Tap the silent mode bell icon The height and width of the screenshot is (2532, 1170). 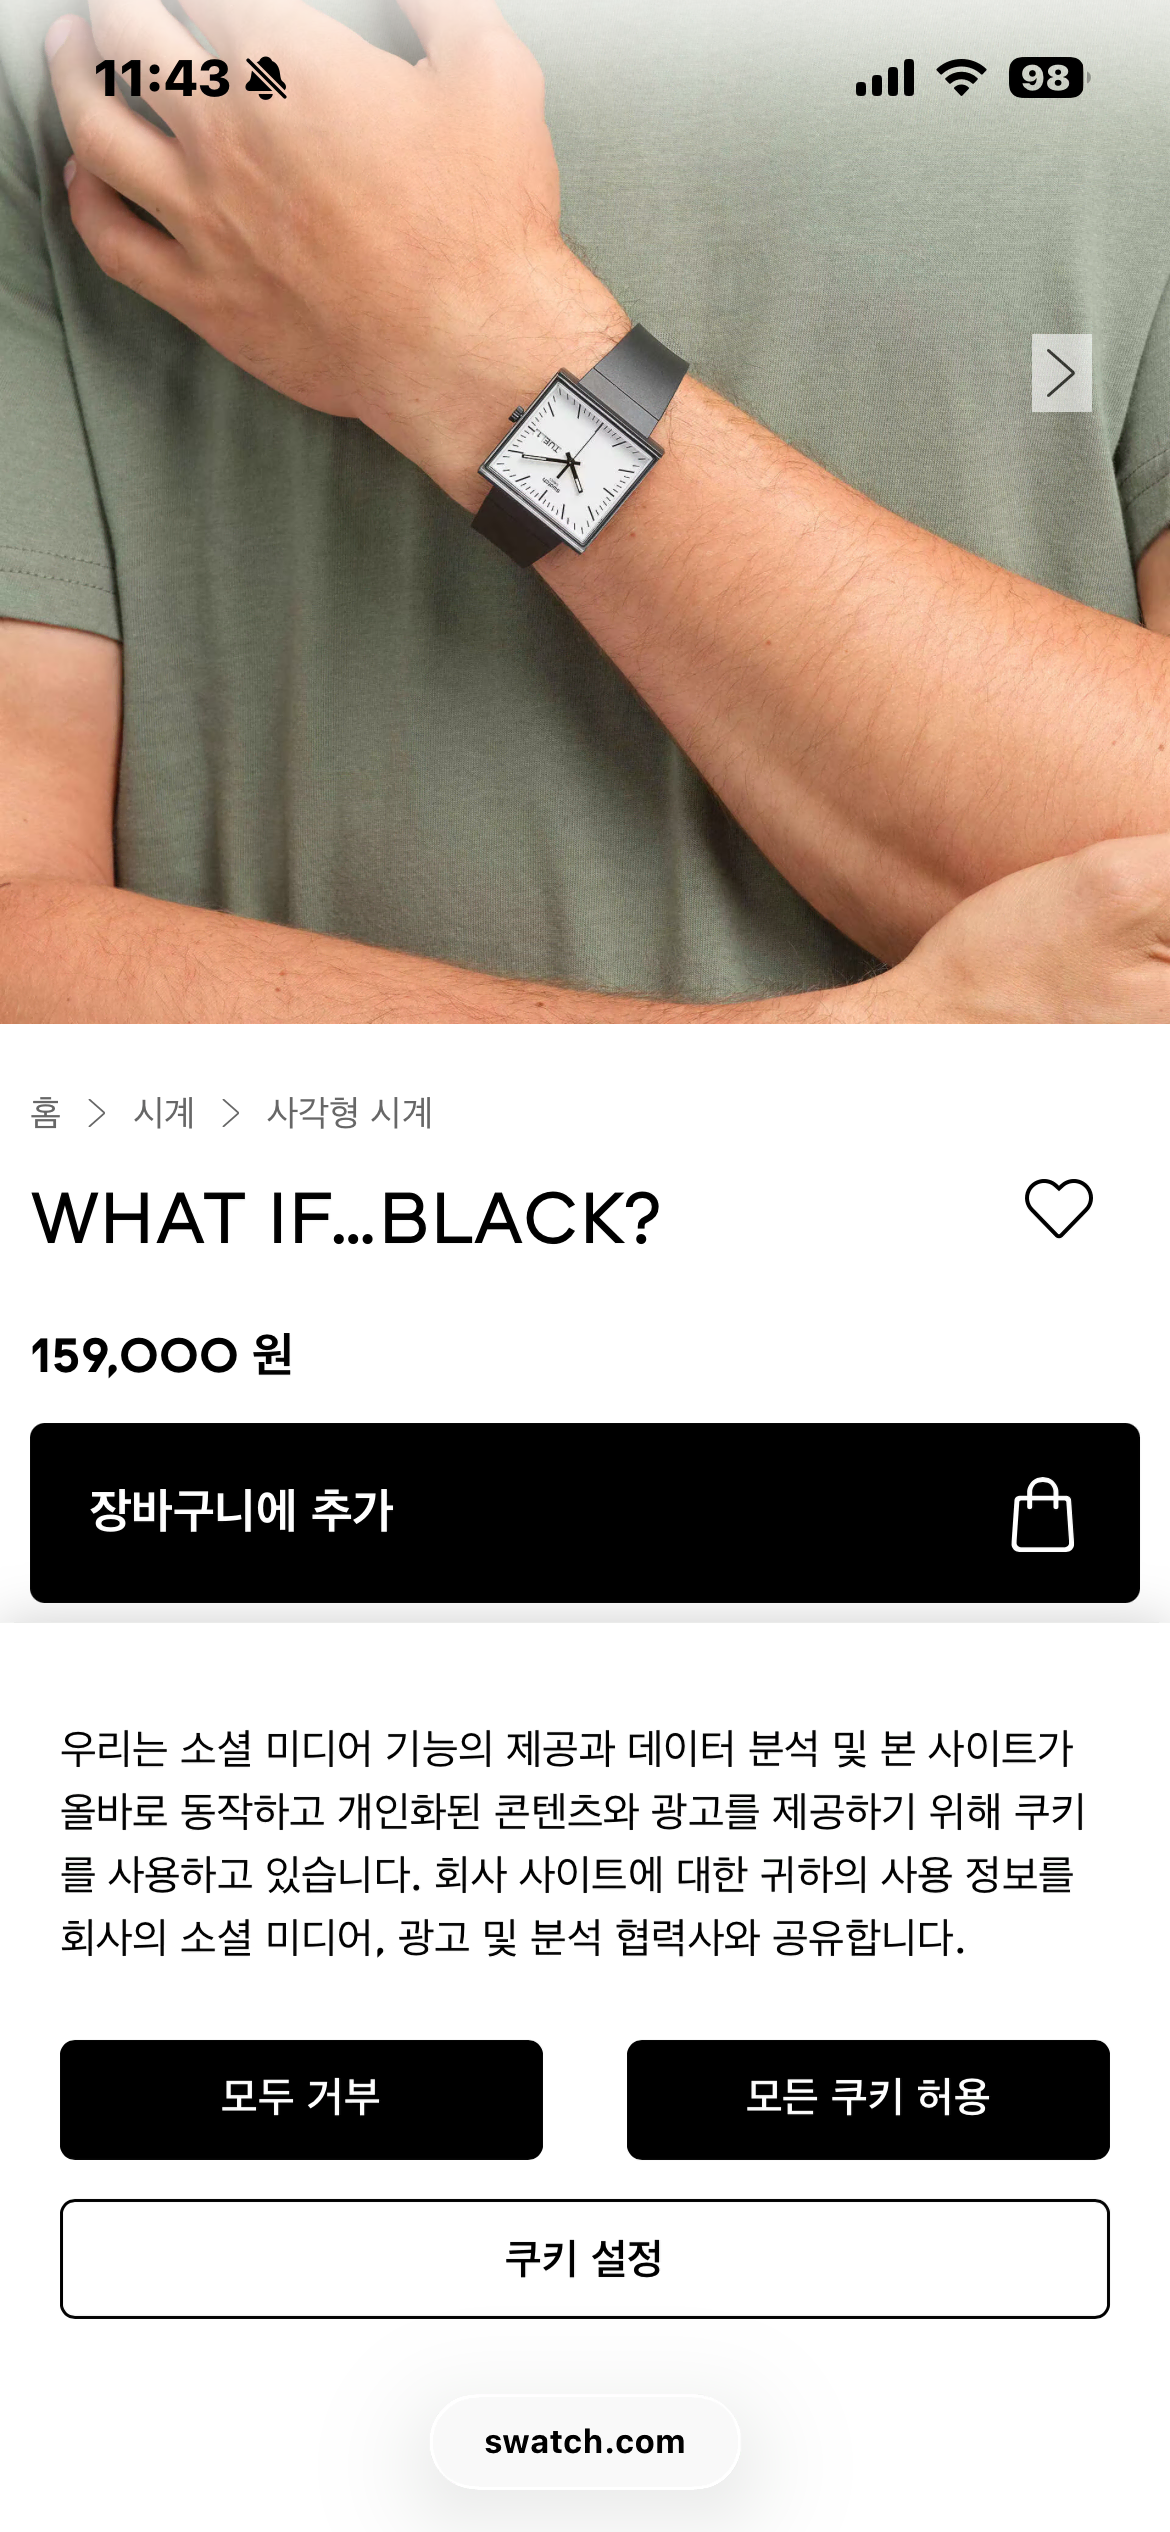266,78
